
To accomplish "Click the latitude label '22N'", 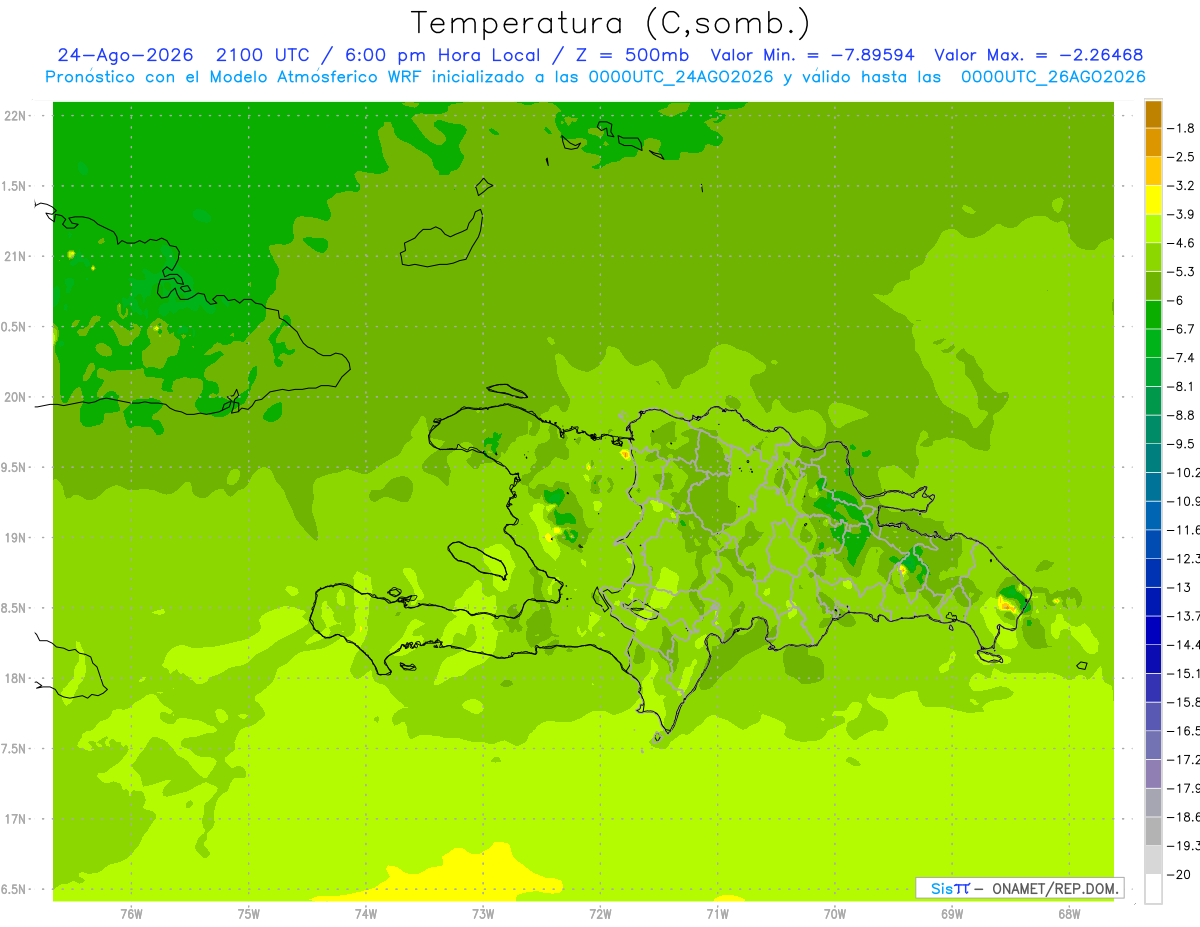I will point(16,115).
